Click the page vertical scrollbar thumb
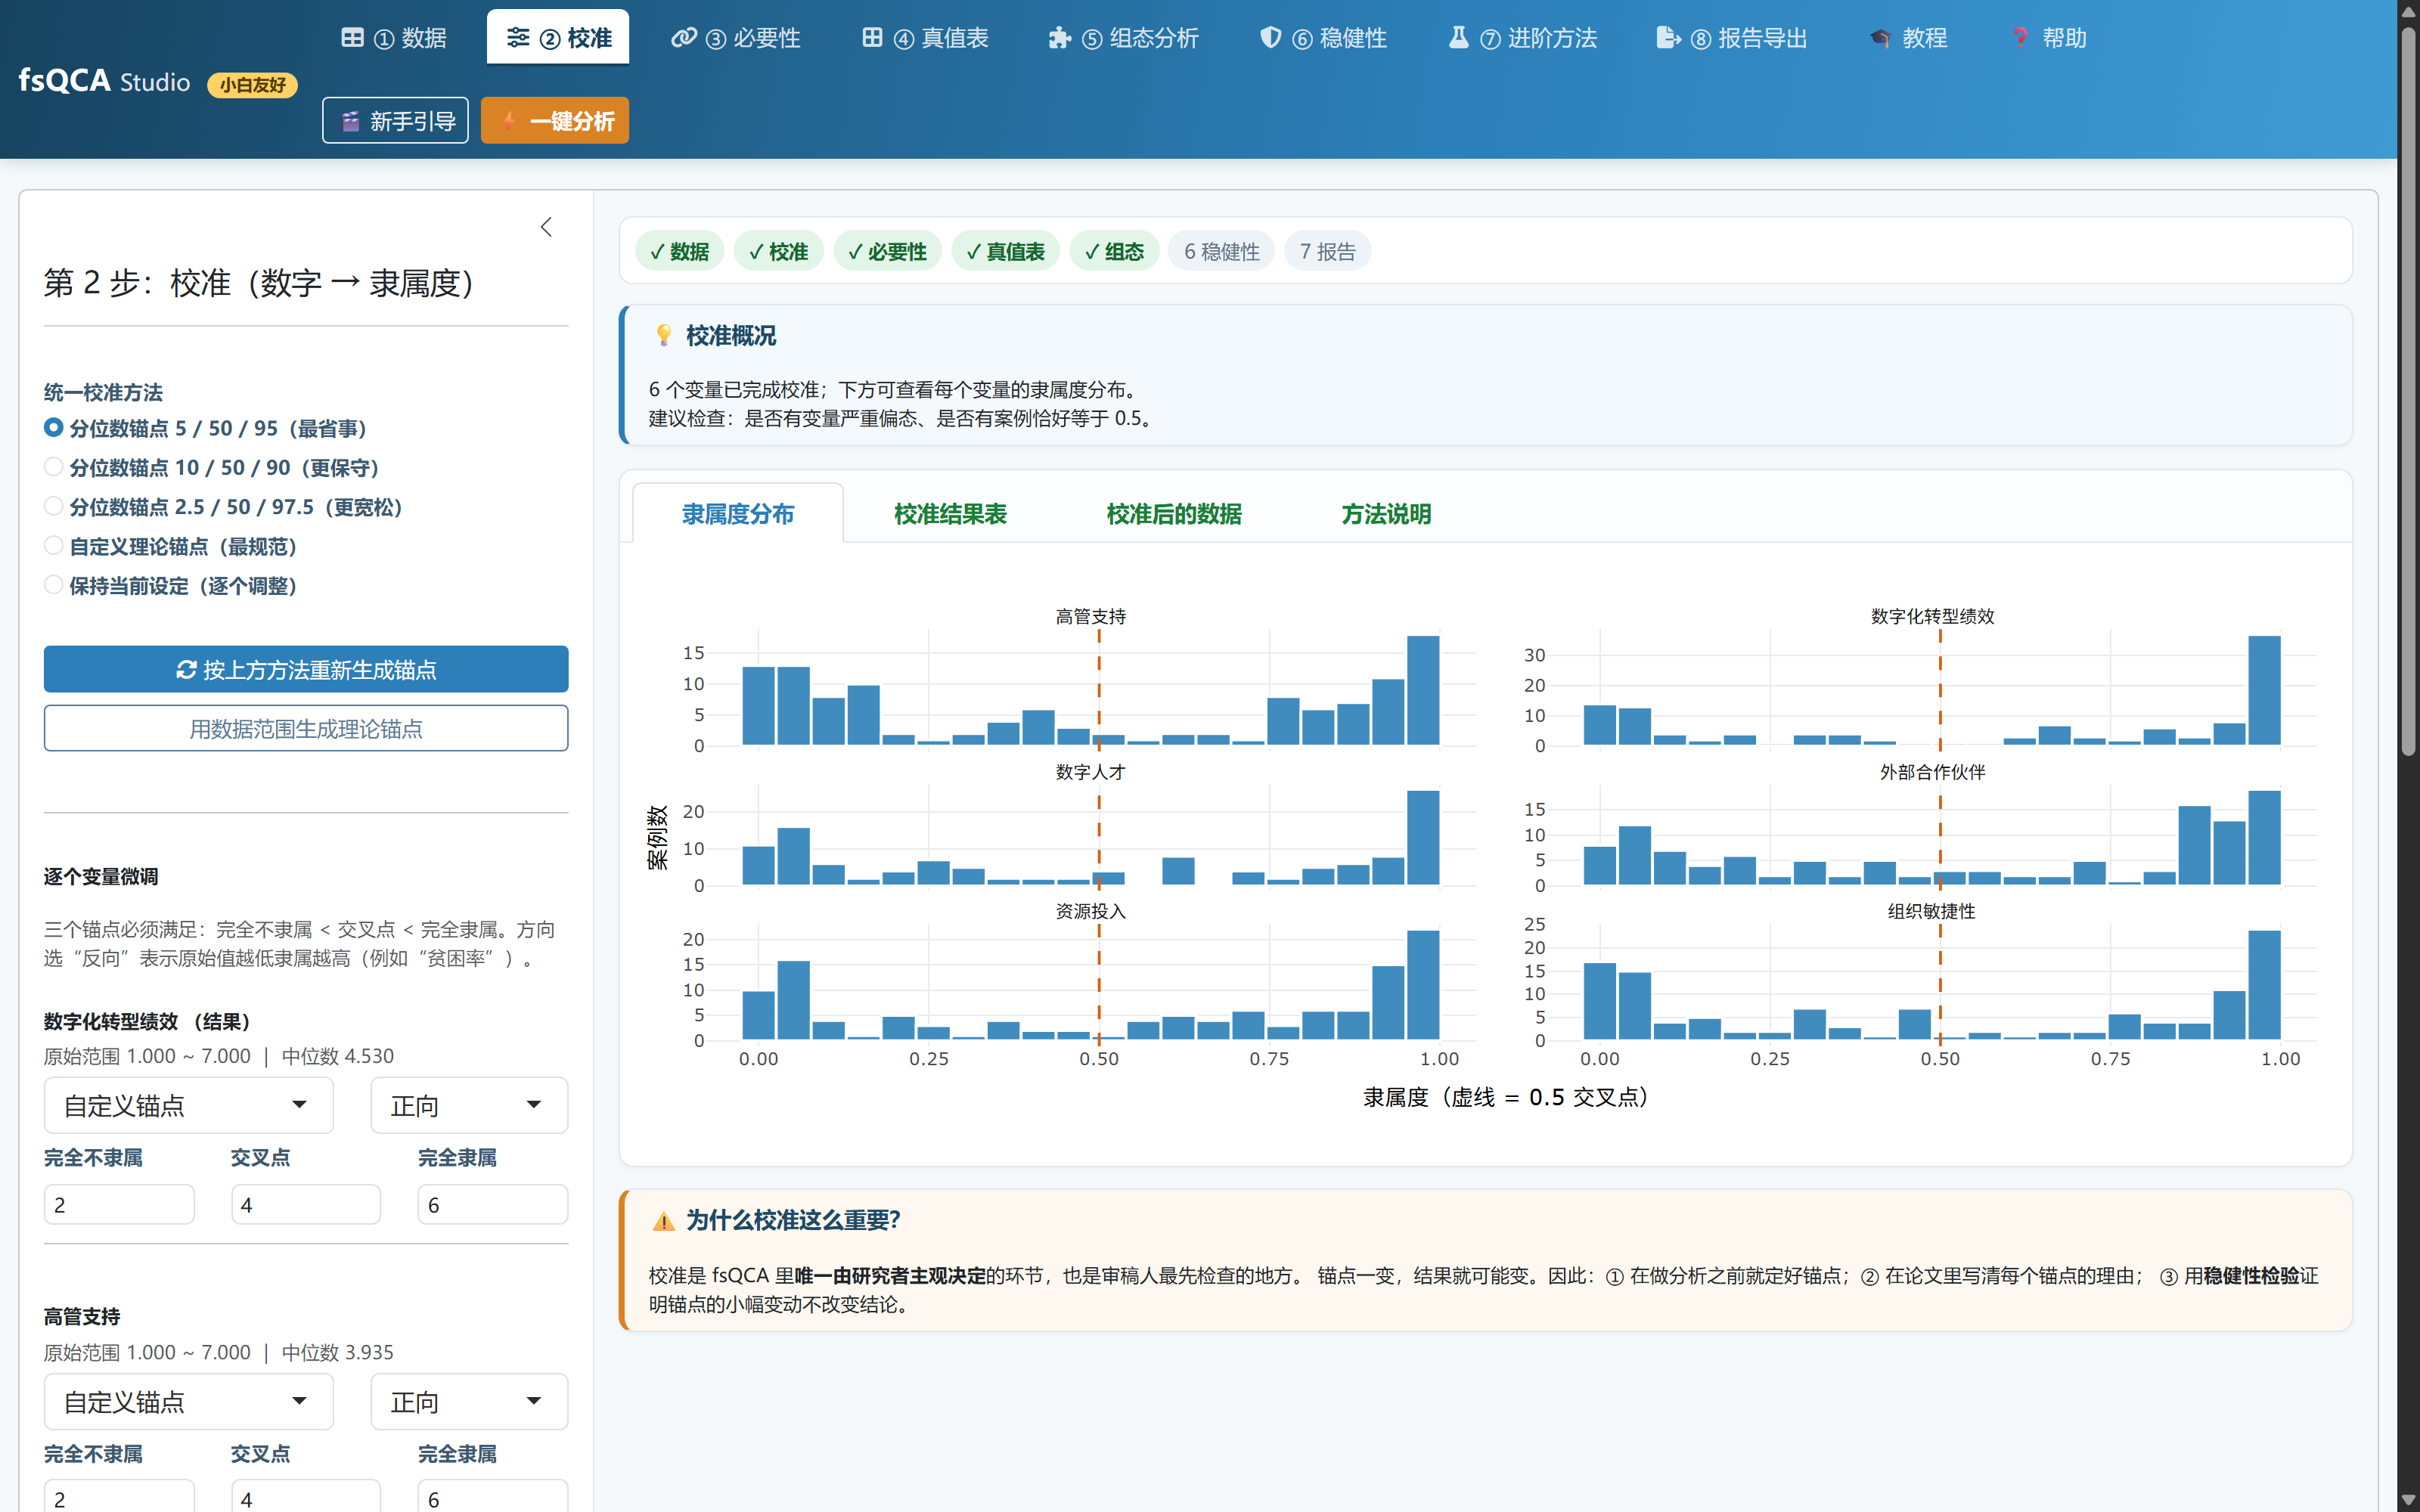The image size is (2420, 1512). pyautogui.click(x=2409, y=390)
